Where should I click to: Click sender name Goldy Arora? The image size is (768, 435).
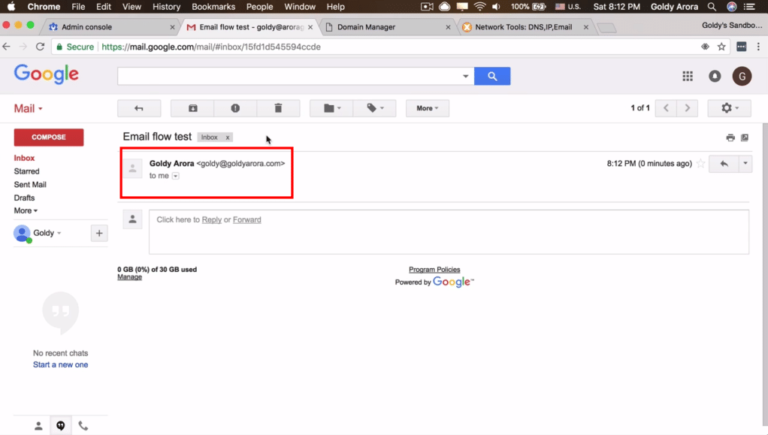coord(171,164)
